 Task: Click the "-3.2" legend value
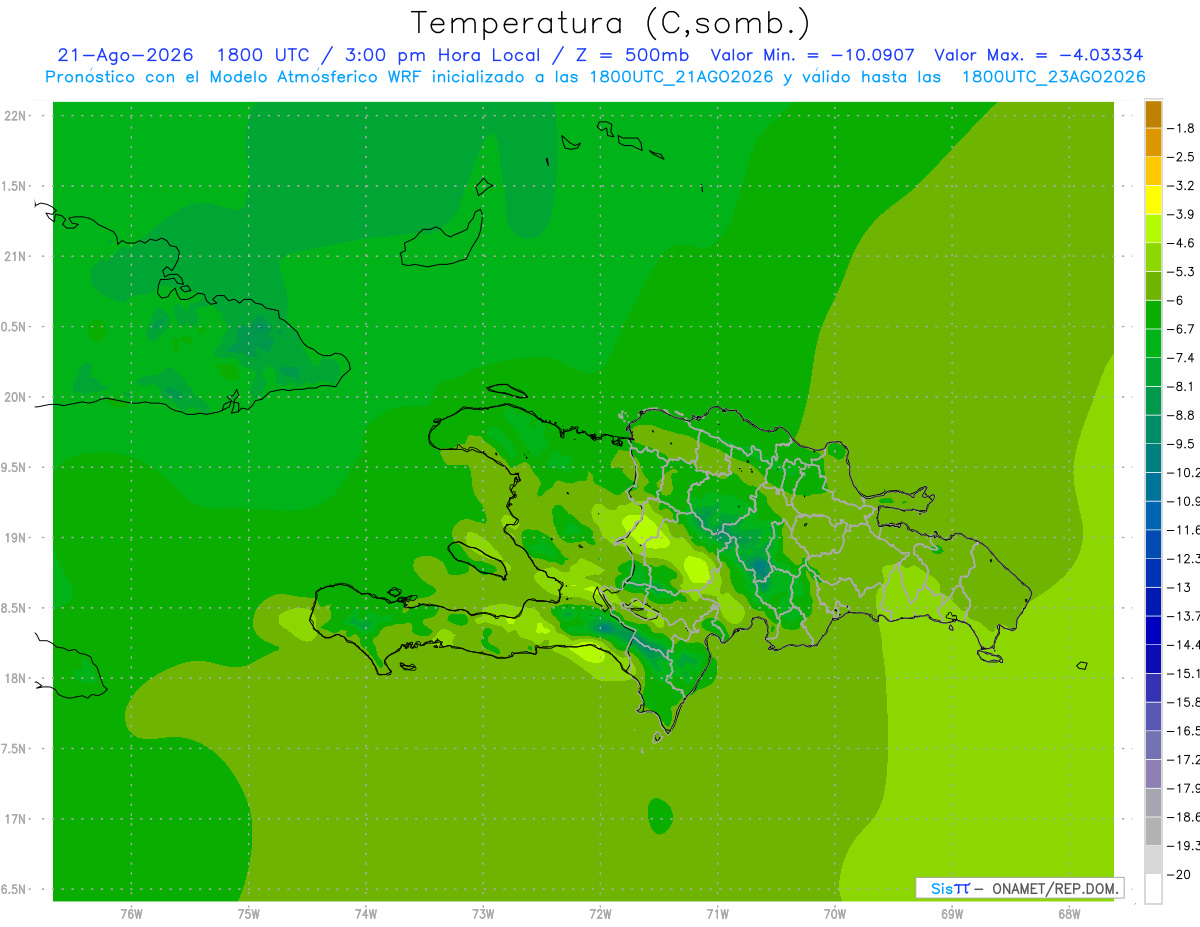(x=1182, y=186)
